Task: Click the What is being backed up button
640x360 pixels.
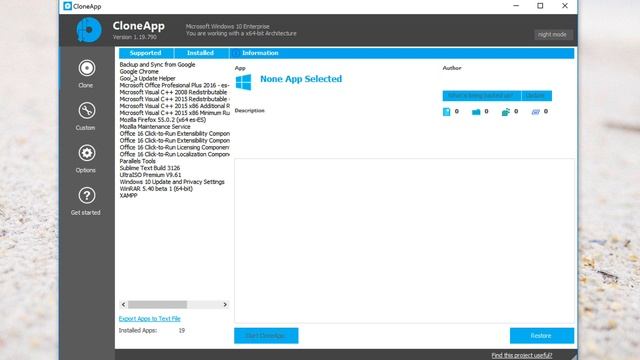Action: tap(481, 96)
